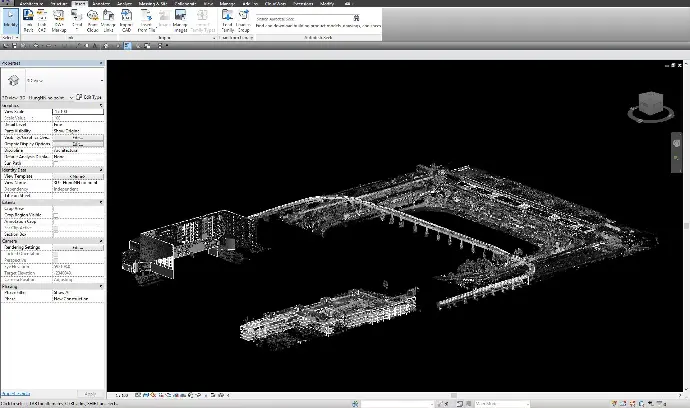Click Edit button for Rendering Settings

pyautogui.click(x=77, y=248)
